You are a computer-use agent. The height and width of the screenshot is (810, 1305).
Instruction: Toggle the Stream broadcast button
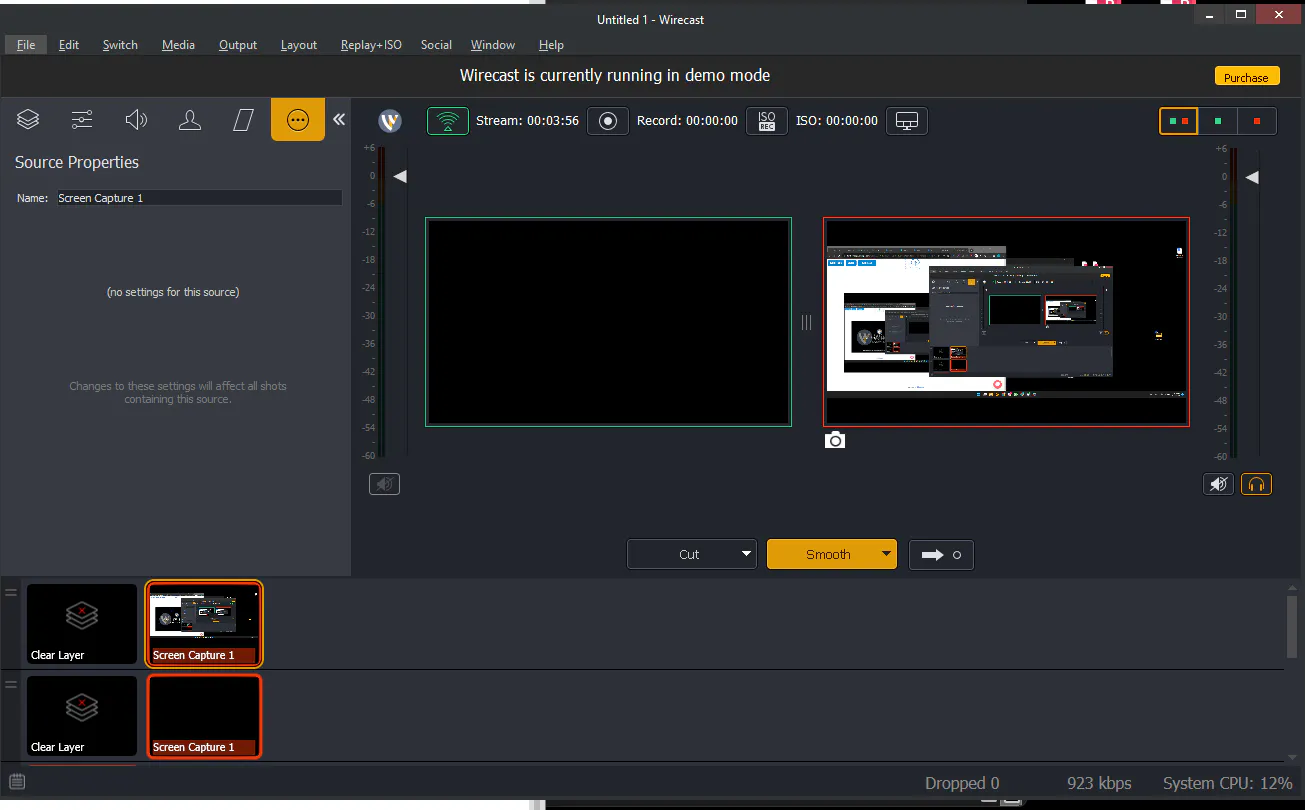pyautogui.click(x=448, y=121)
